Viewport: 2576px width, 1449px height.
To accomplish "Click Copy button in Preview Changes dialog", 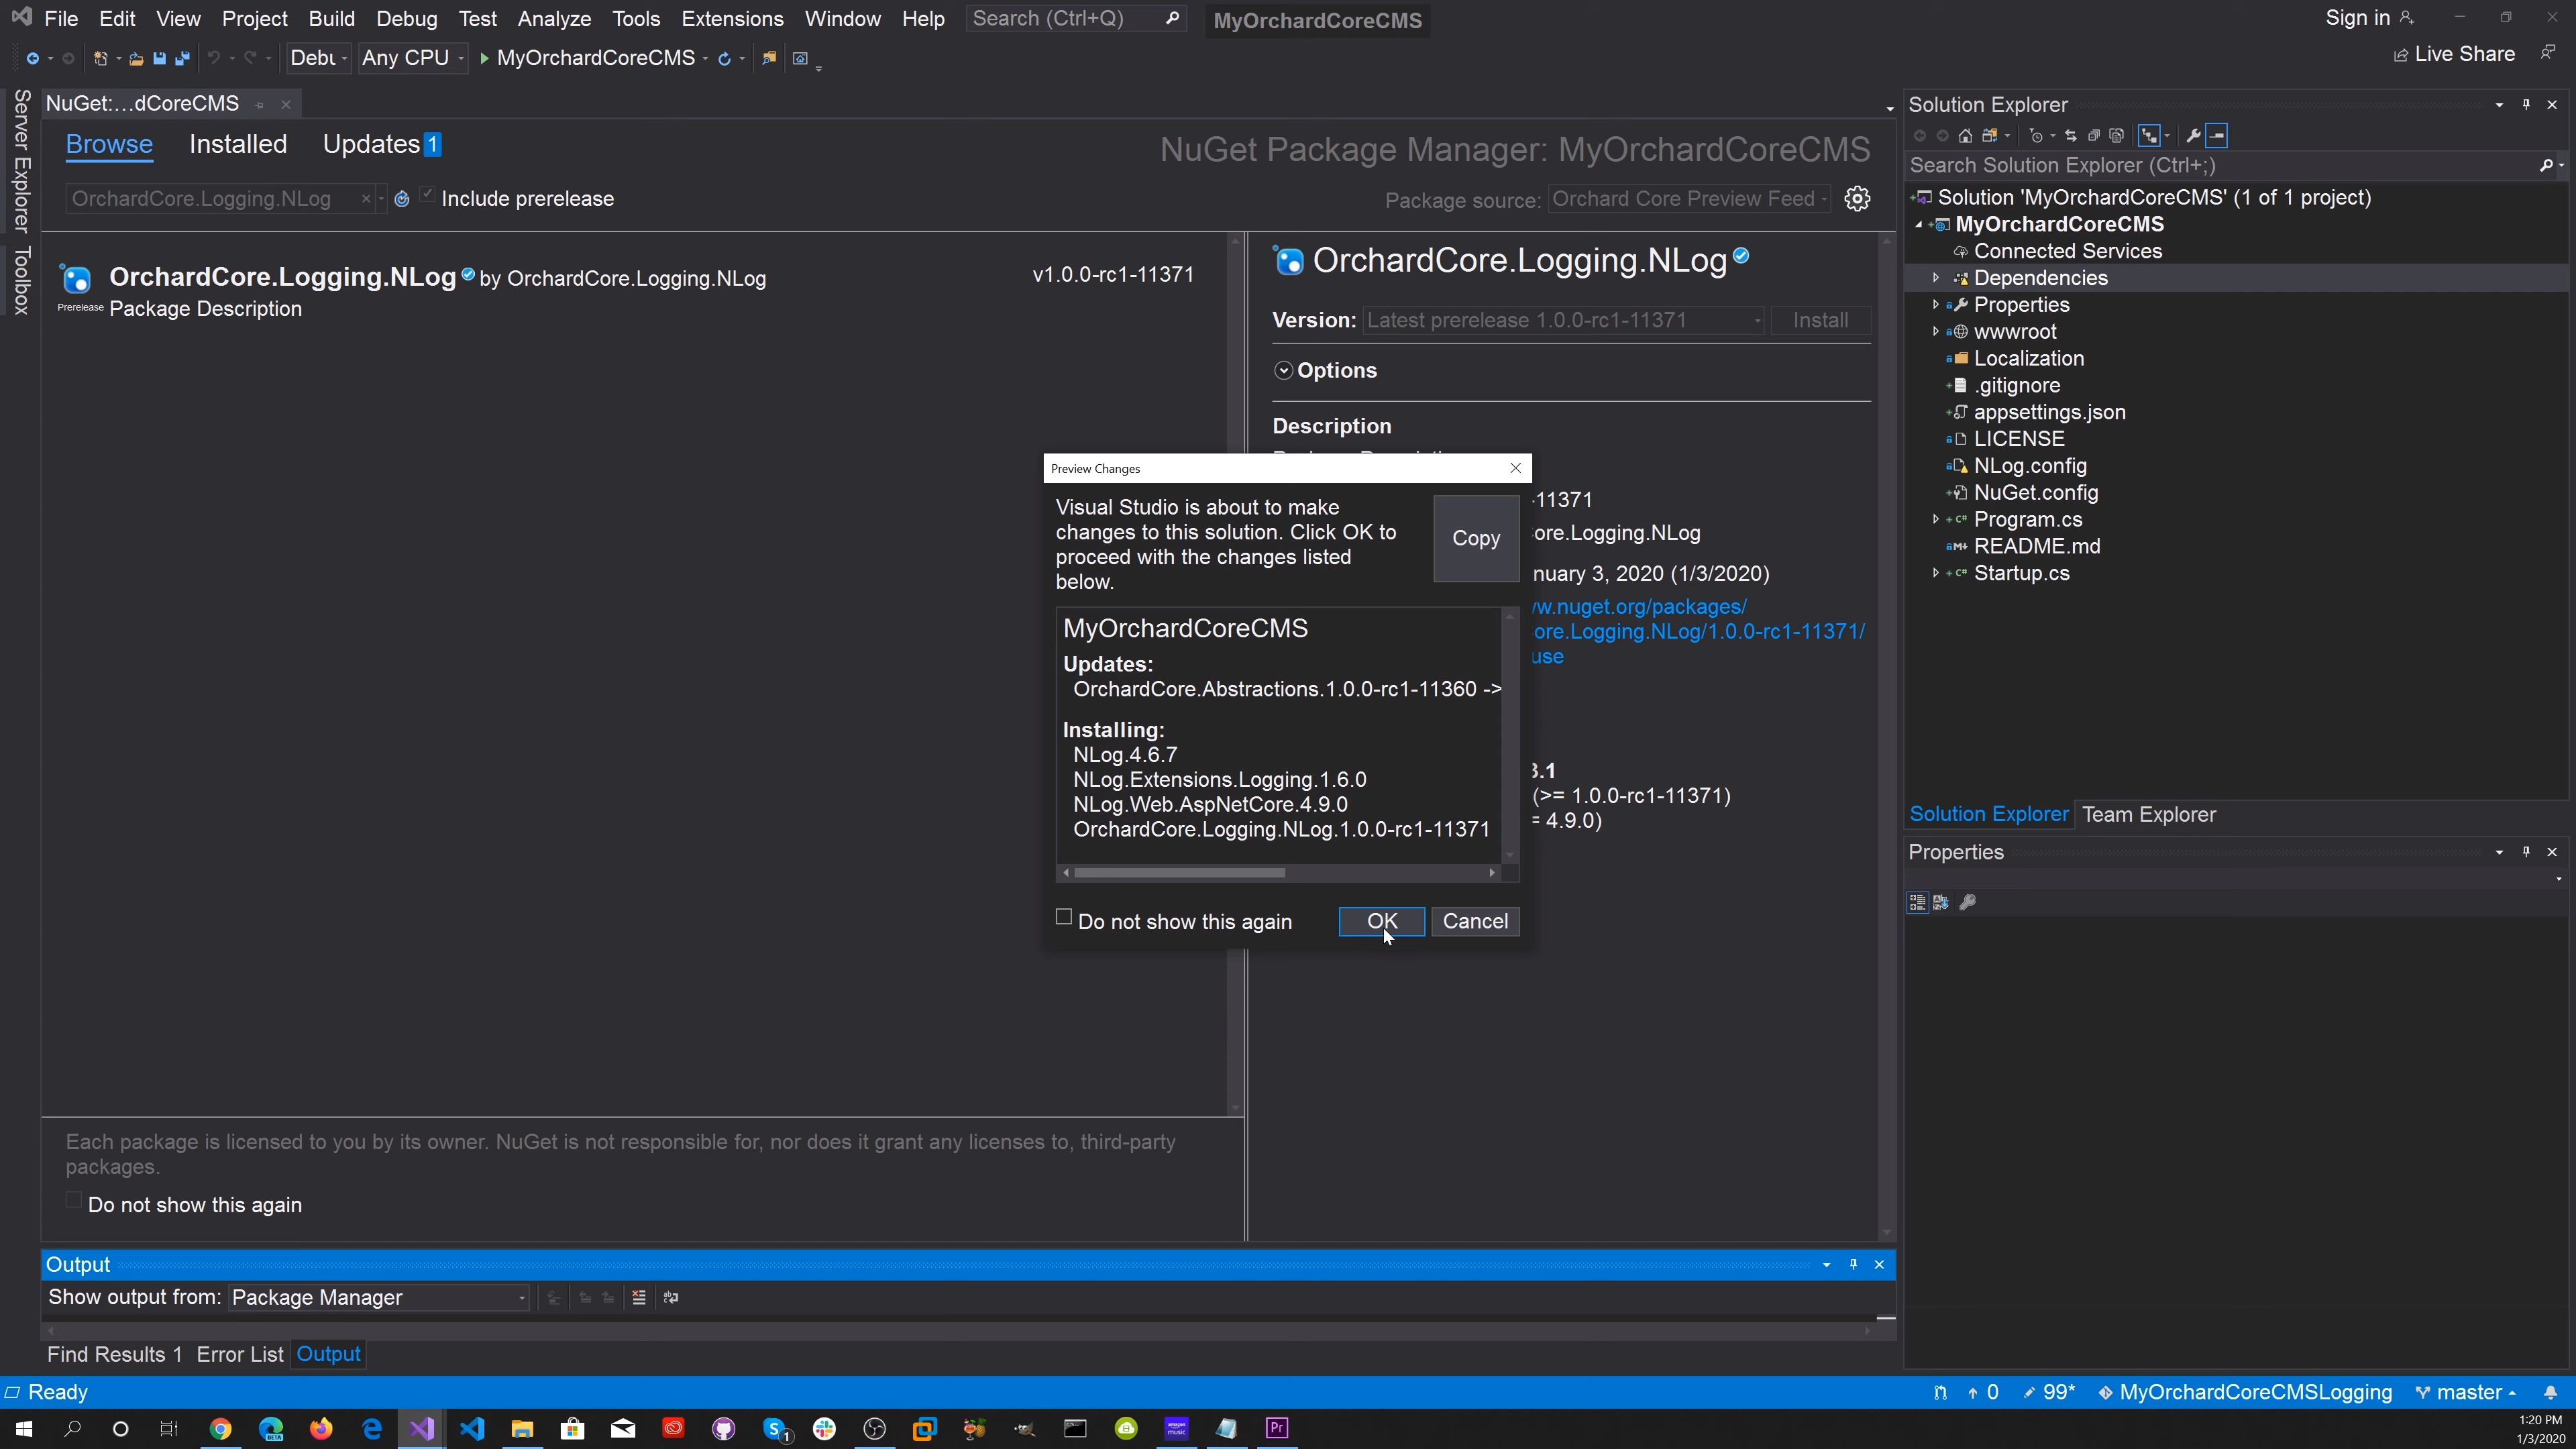I will [x=1476, y=539].
